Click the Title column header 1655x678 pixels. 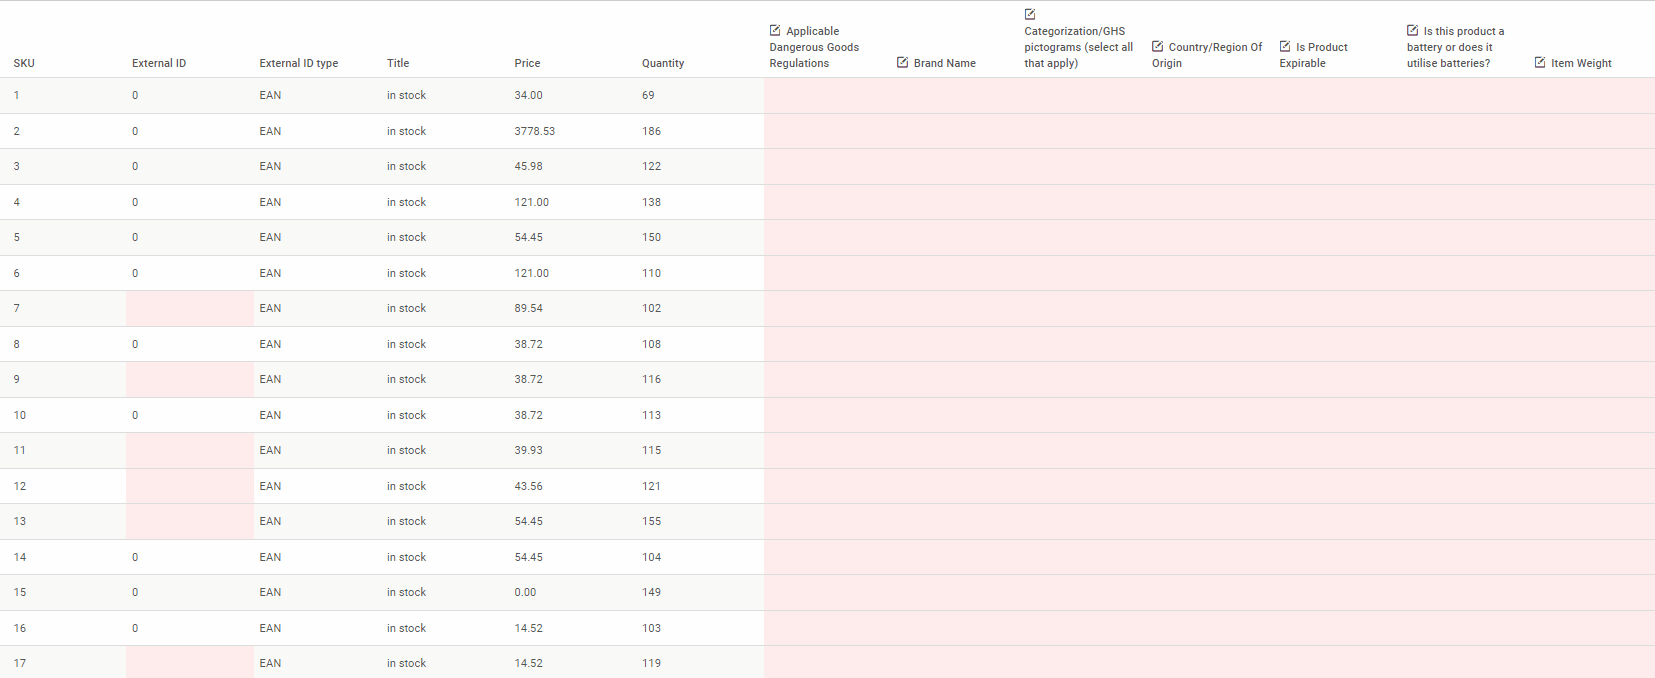(x=398, y=63)
